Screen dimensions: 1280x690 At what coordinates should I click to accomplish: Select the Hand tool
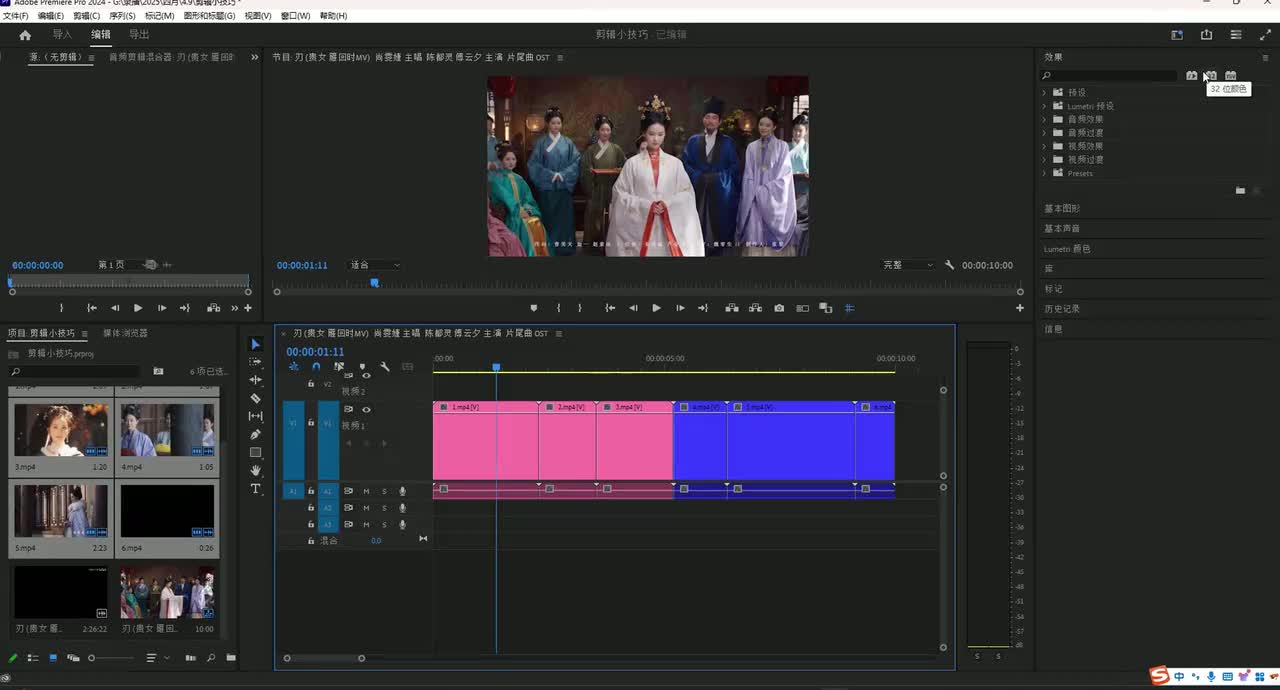(255, 470)
